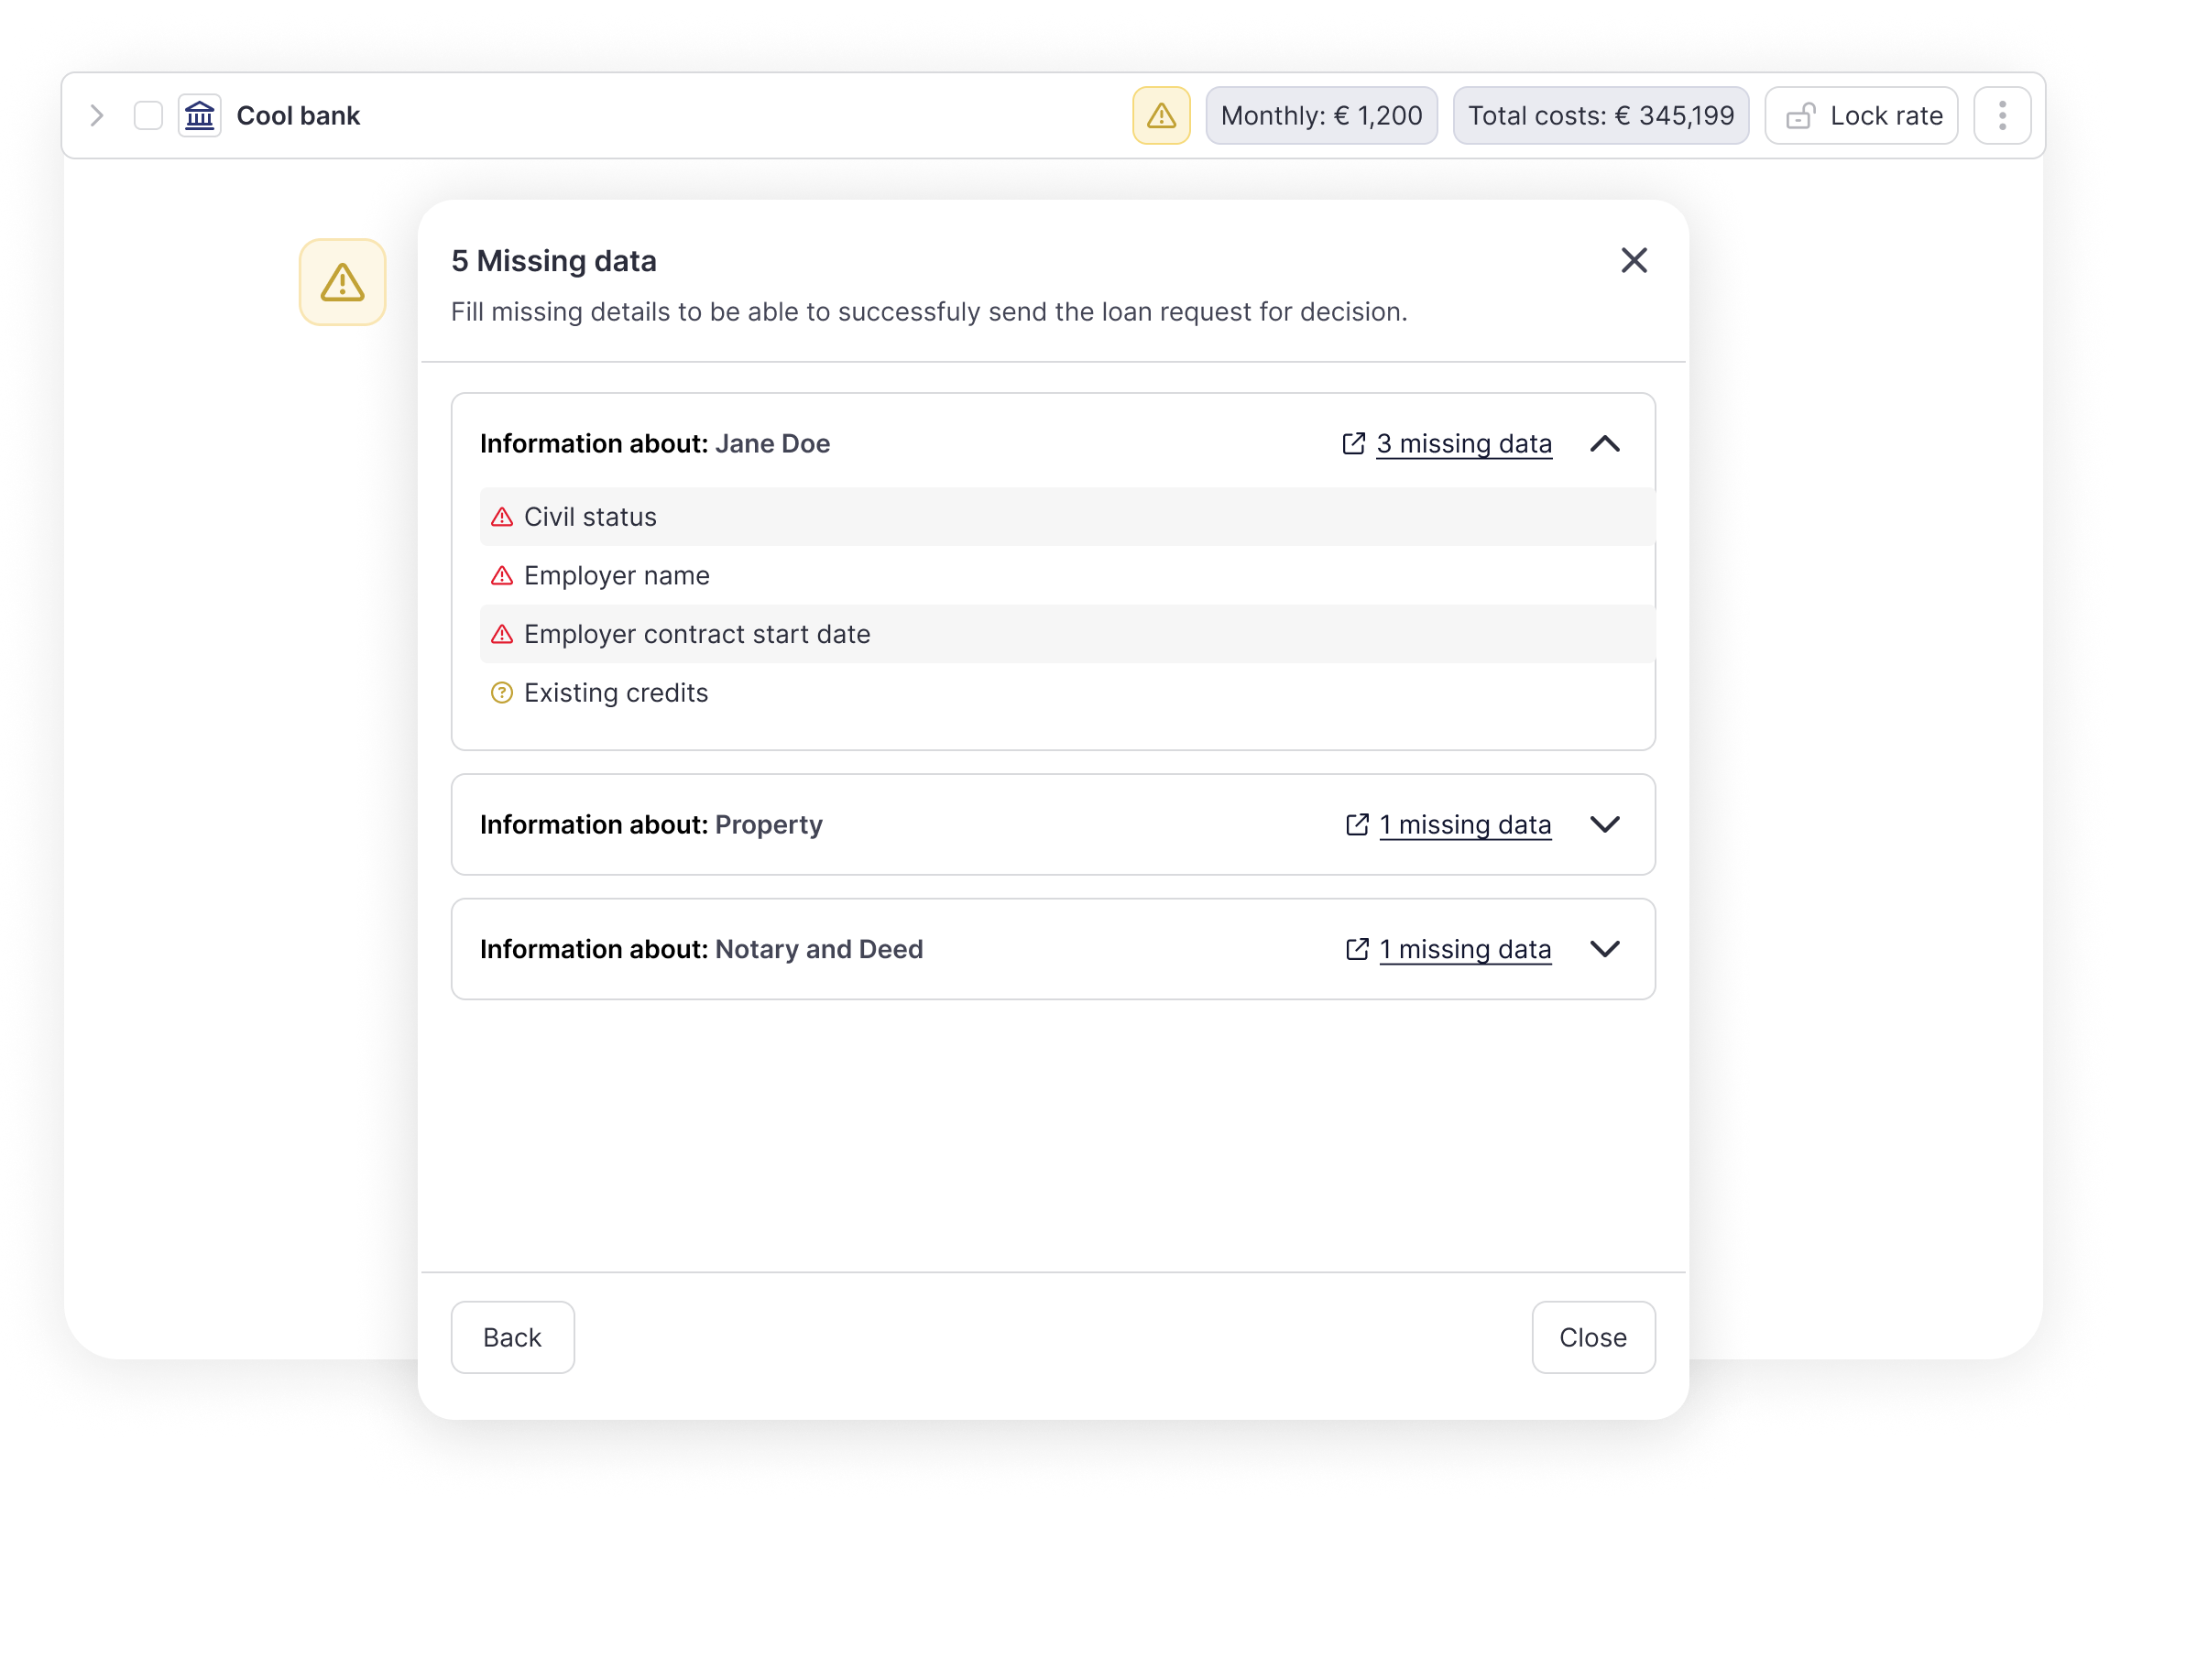Open the three-dot more options menu
The width and height of the screenshot is (2208, 1680).
pyautogui.click(x=2002, y=116)
